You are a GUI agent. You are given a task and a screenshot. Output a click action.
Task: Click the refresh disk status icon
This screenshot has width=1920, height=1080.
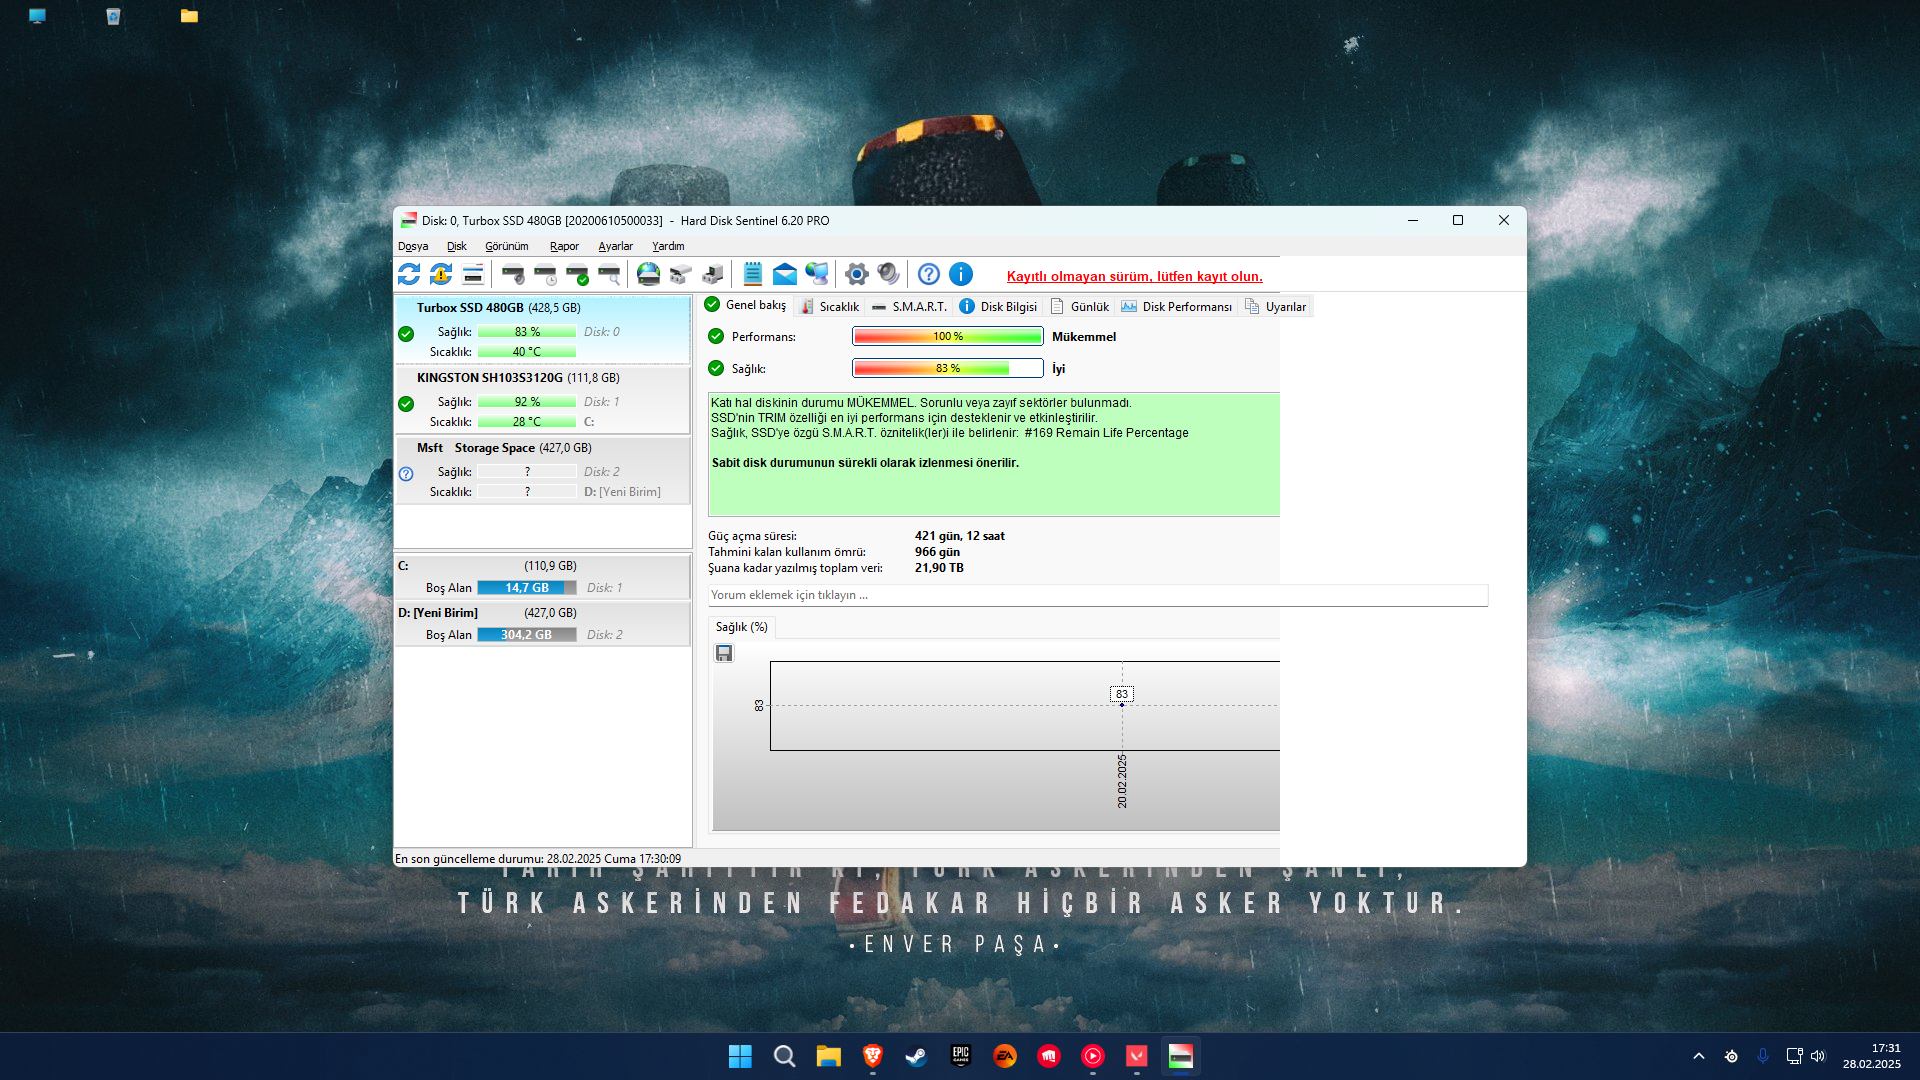tap(409, 274)
